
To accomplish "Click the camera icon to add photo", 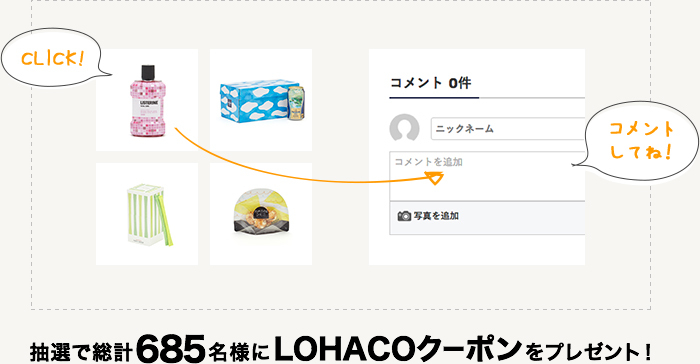I will click(x=404, y=216).
